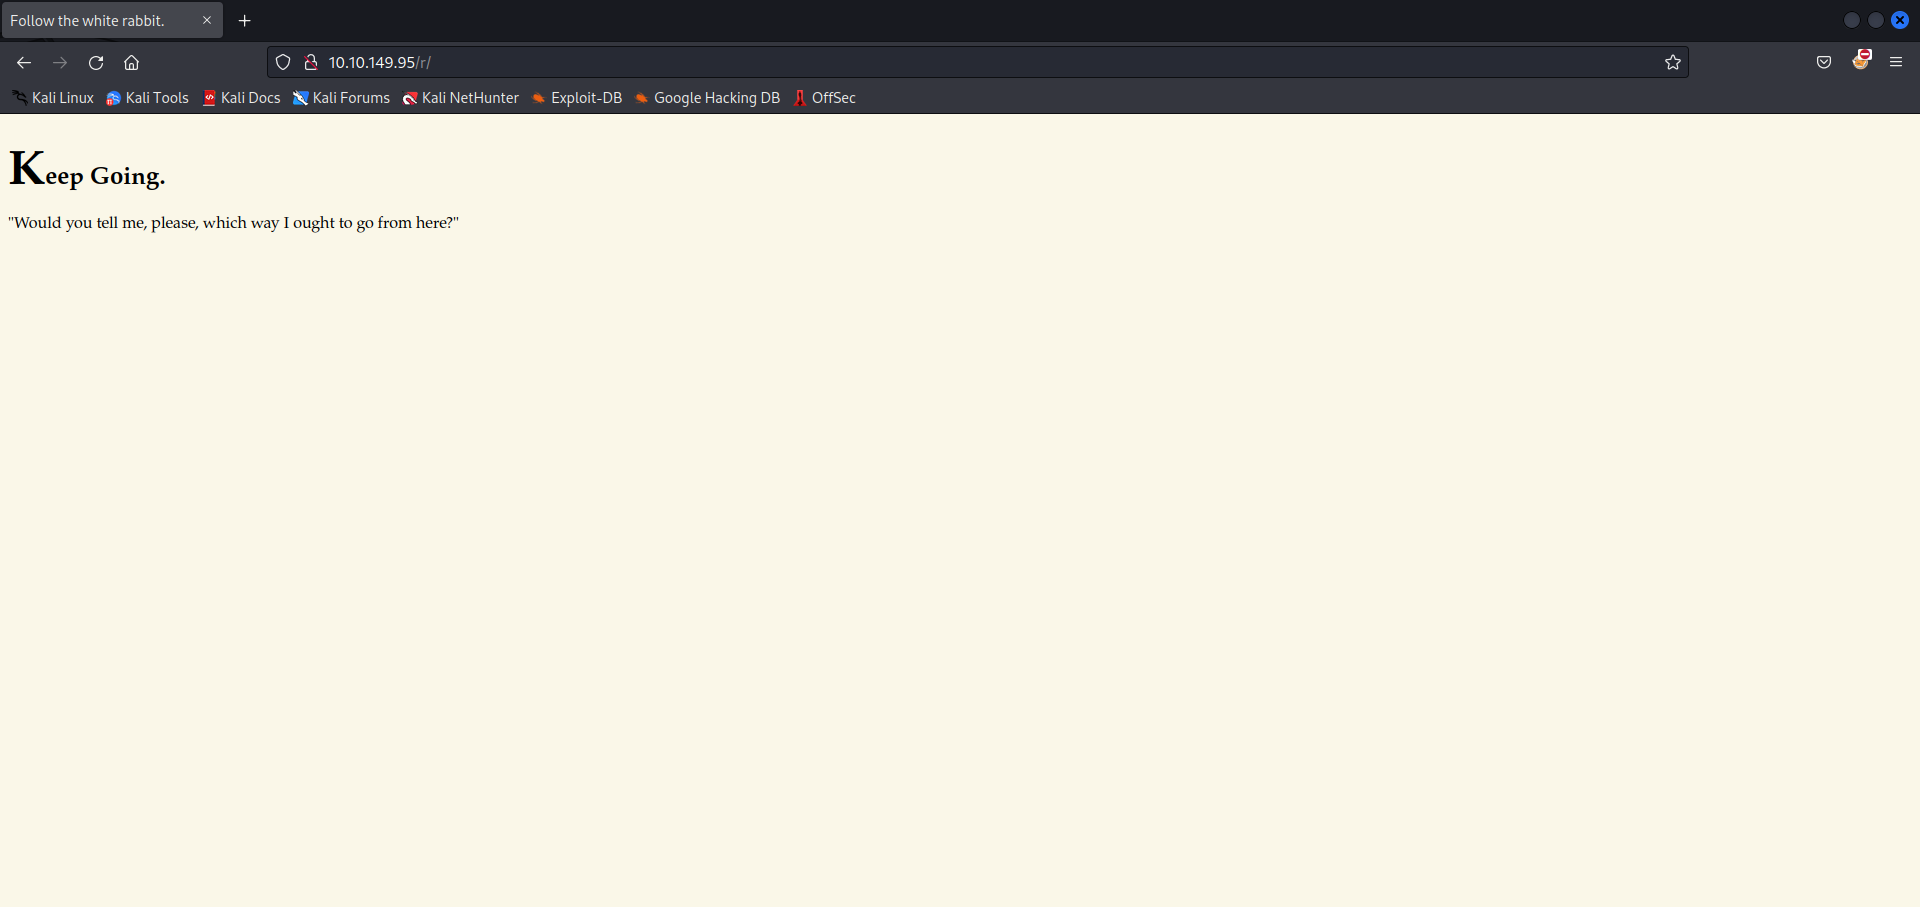Click the 'Would you tell me, please' quote
The height and width of the screenshot is (907, 1920).
234,222
